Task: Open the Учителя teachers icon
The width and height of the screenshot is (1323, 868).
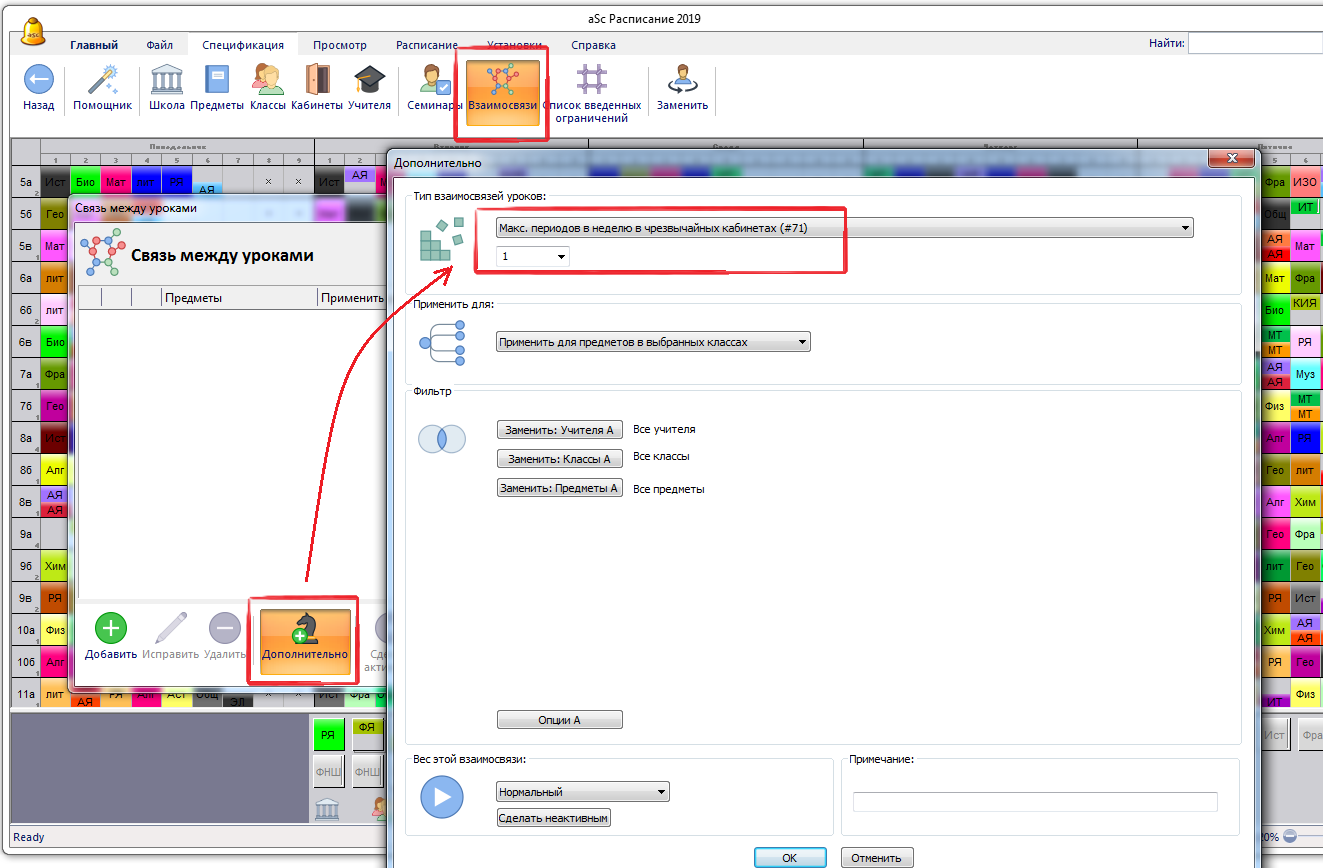Action: pyautogui.click(x=369, y=81)
